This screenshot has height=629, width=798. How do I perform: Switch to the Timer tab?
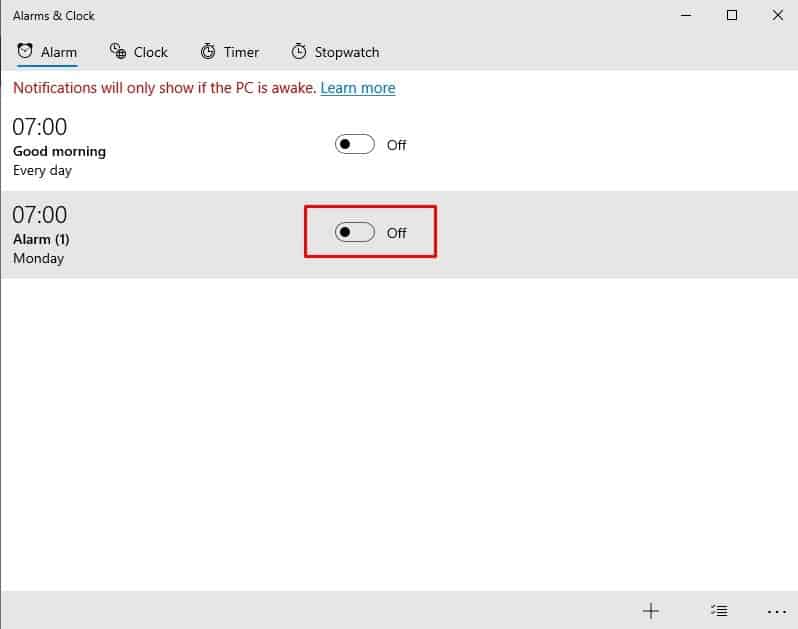click(x=230, y=52)
